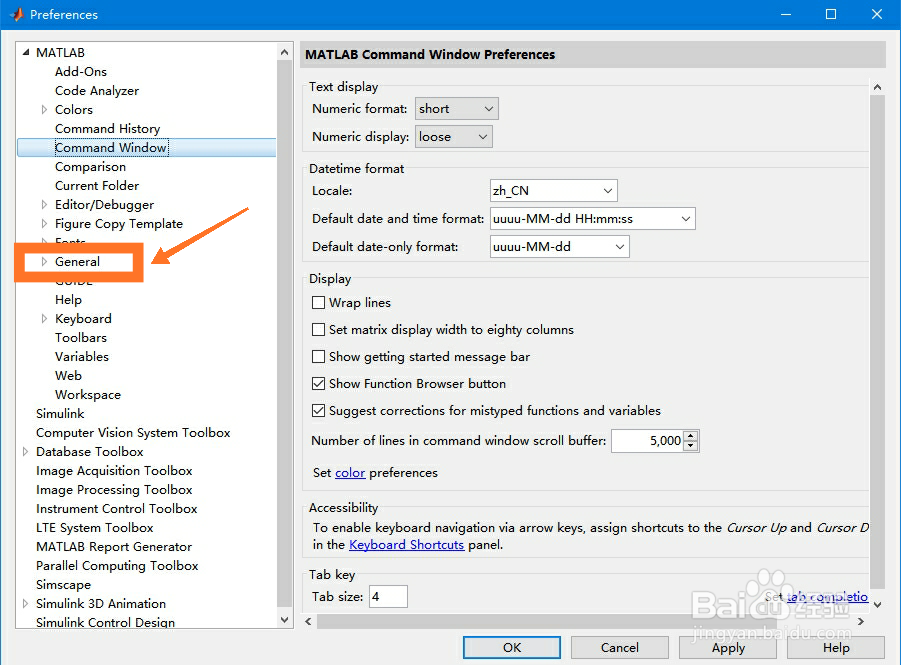The width and height of the screenshot is (901, 665).
Task: Click the Apply button
Action: click(x=728, y=647)
